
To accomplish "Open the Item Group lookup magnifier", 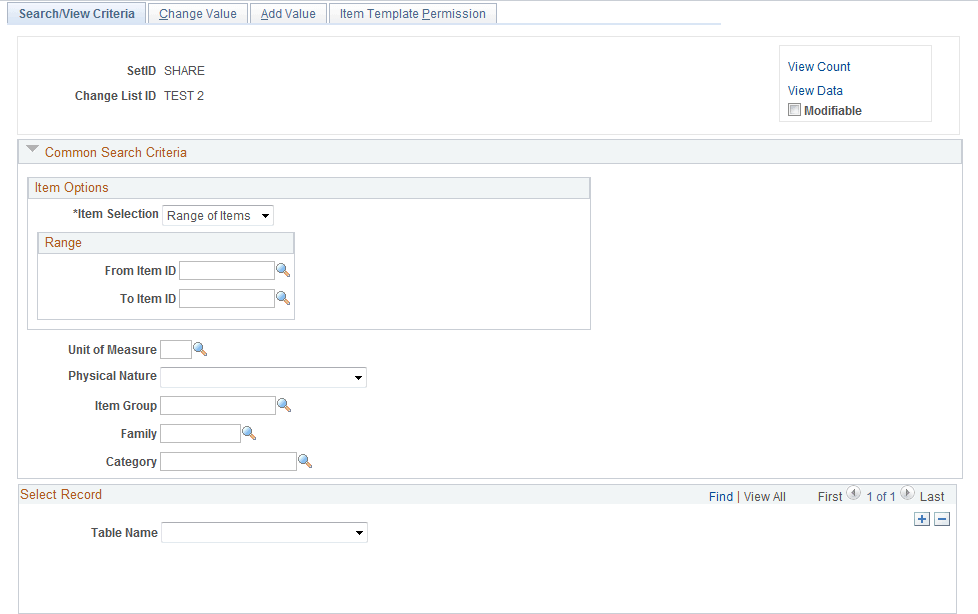I will [283, 404].
